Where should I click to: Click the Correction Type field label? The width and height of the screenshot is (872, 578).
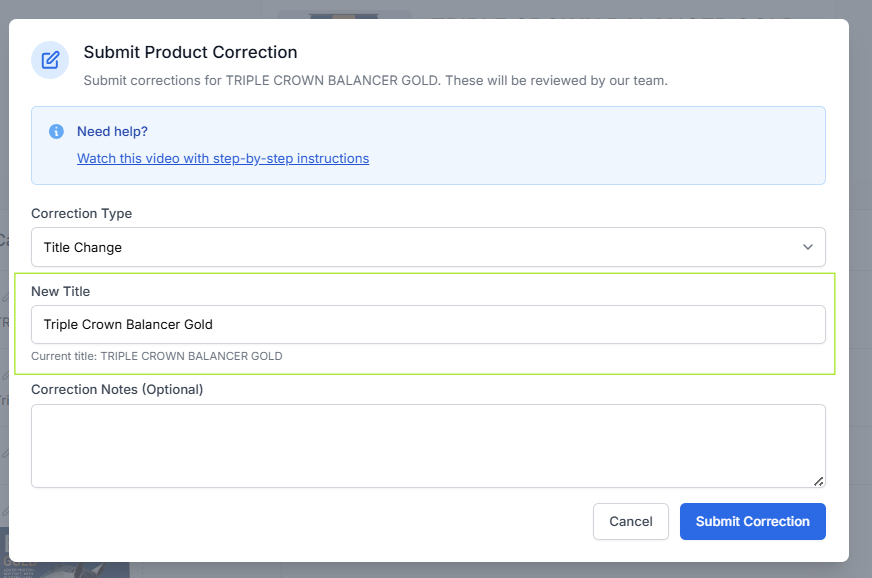click(81, 213)
